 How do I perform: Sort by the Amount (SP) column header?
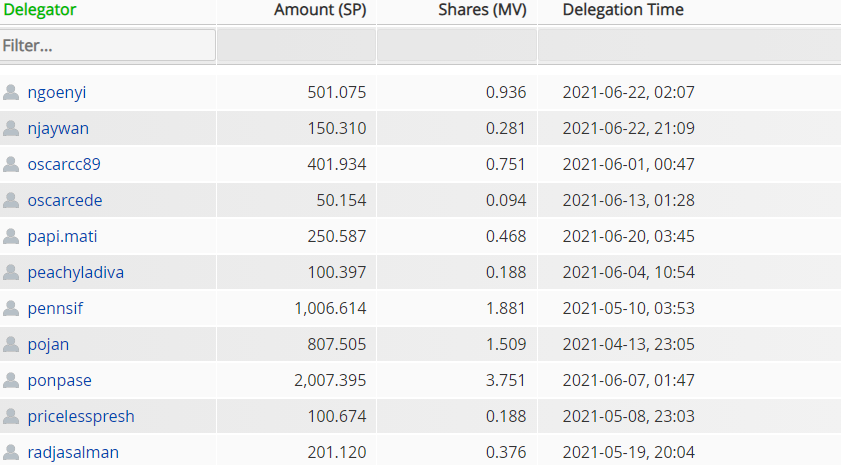tap(320, 10)
